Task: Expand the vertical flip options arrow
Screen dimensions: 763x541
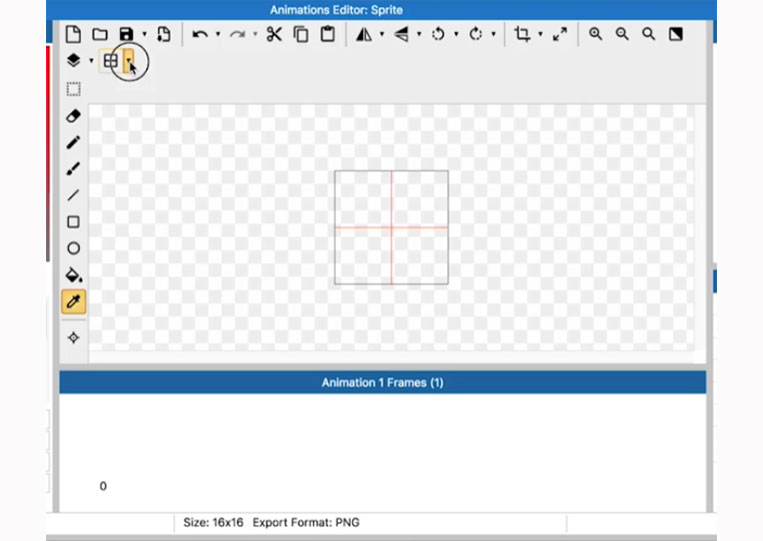Action: click(x=419, y=34)
